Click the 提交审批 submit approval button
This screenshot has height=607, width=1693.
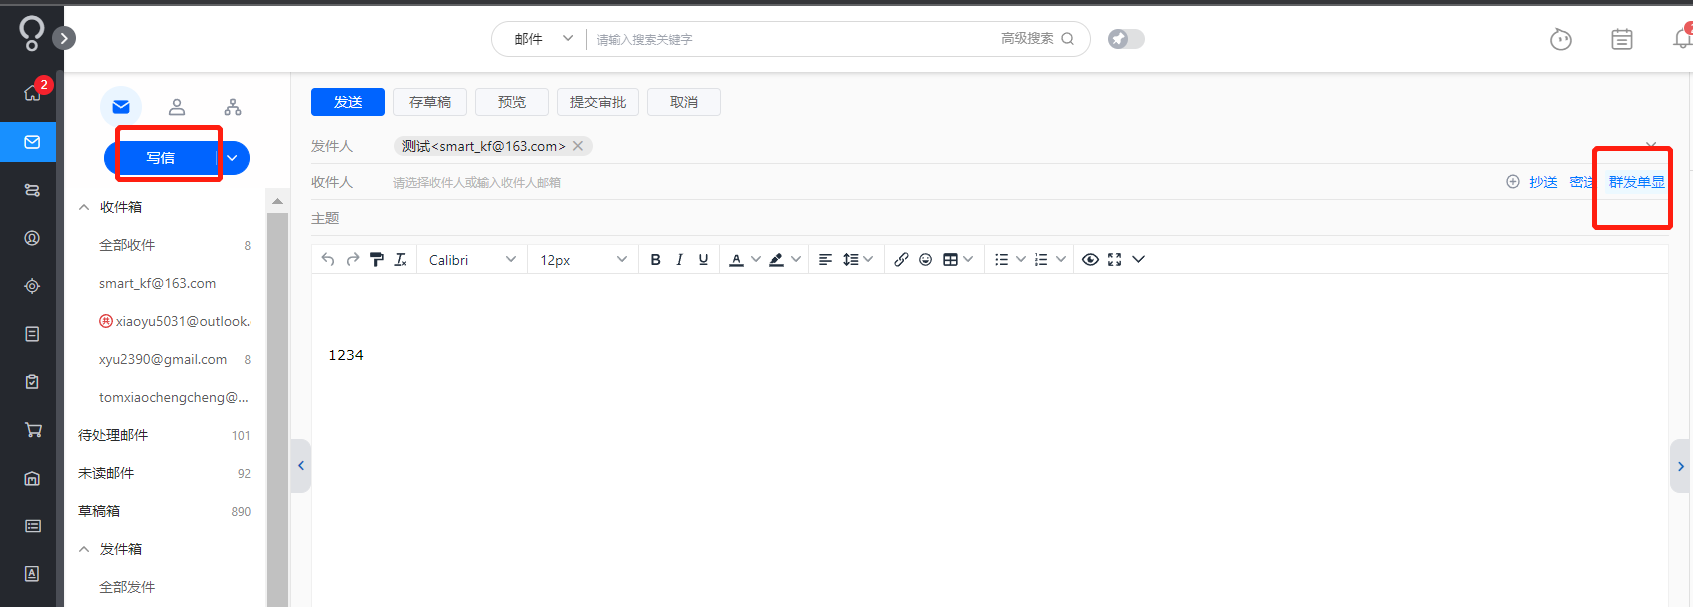[598, 102]
